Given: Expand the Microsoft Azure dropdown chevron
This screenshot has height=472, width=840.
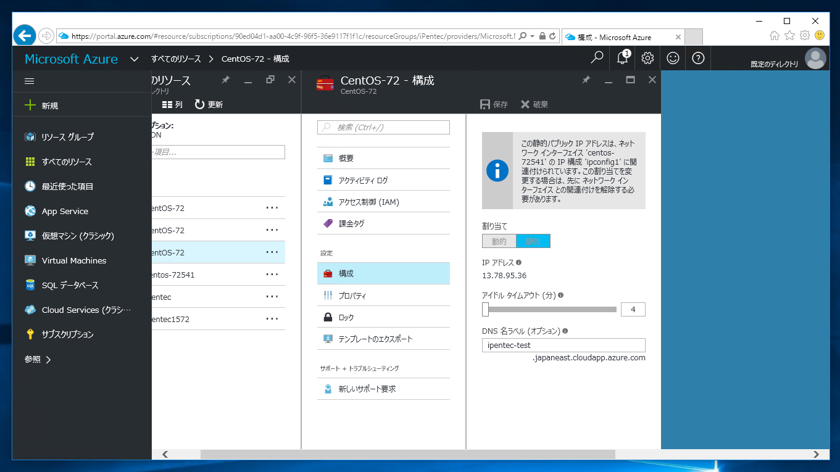Looking at the screenshot, I should tap(134, 59).
